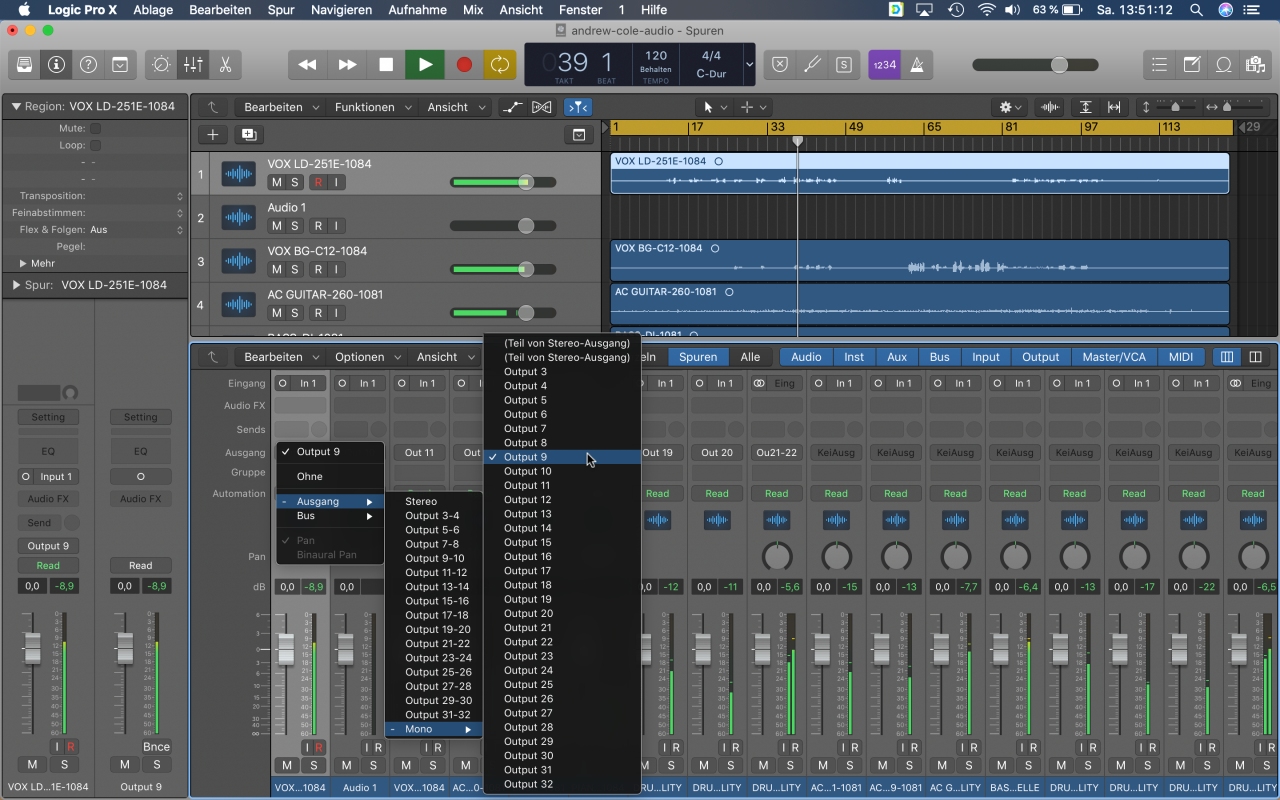Screen dimensions: 1280x800
Task: Collapse the Region inspector section
Action: pyautogui.click(x=17, y=106)
